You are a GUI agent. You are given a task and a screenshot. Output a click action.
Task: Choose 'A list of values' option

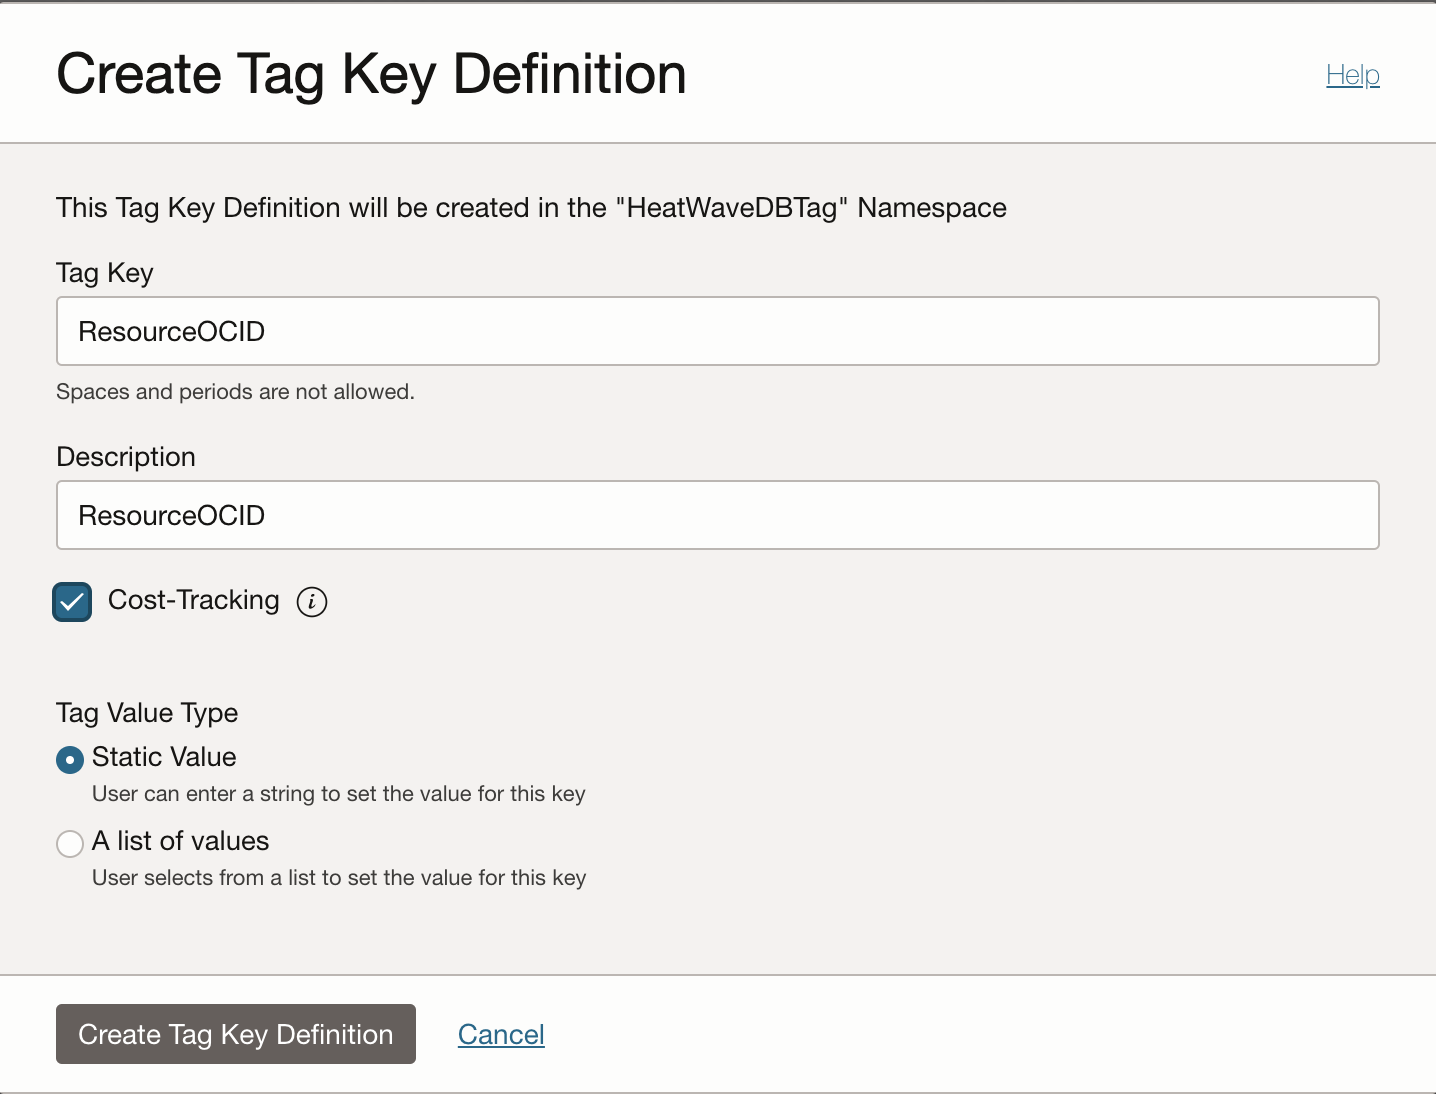coord(69,844)
